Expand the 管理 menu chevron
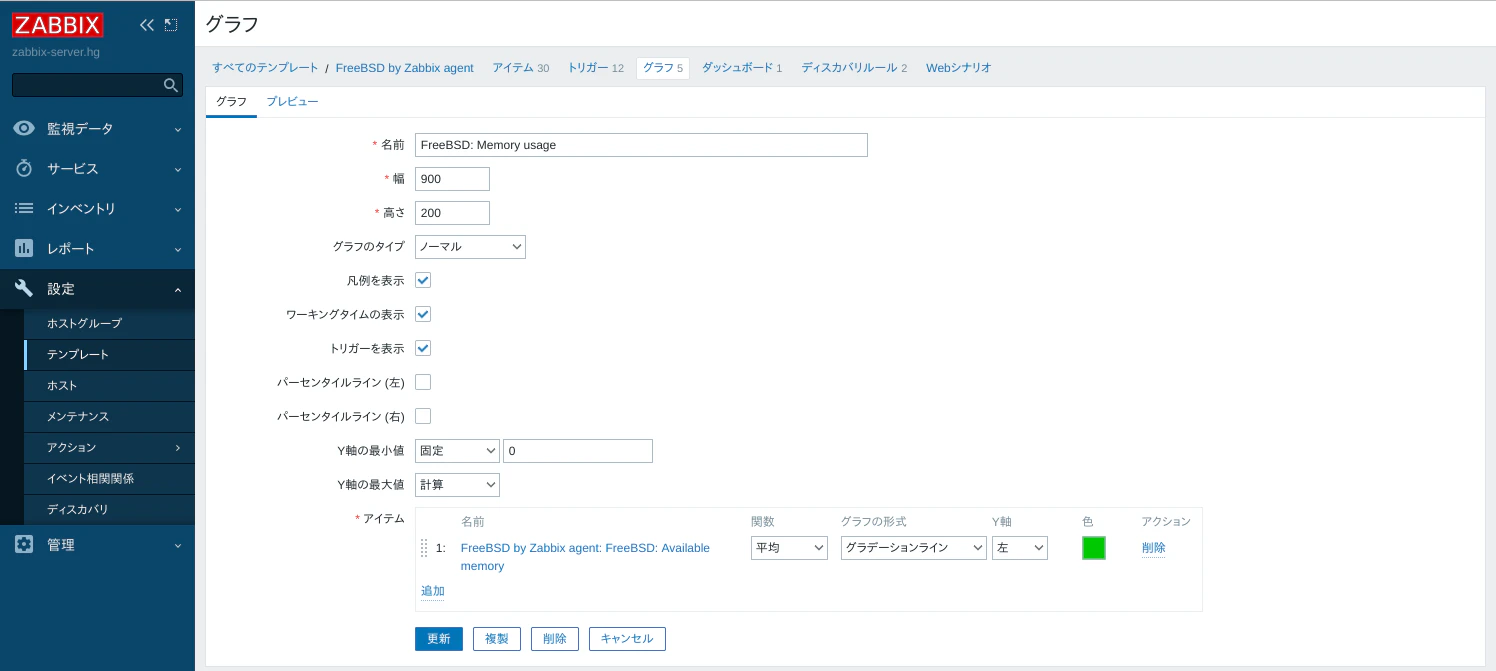This screenshot has height=671, width=1496. [178, 546]
